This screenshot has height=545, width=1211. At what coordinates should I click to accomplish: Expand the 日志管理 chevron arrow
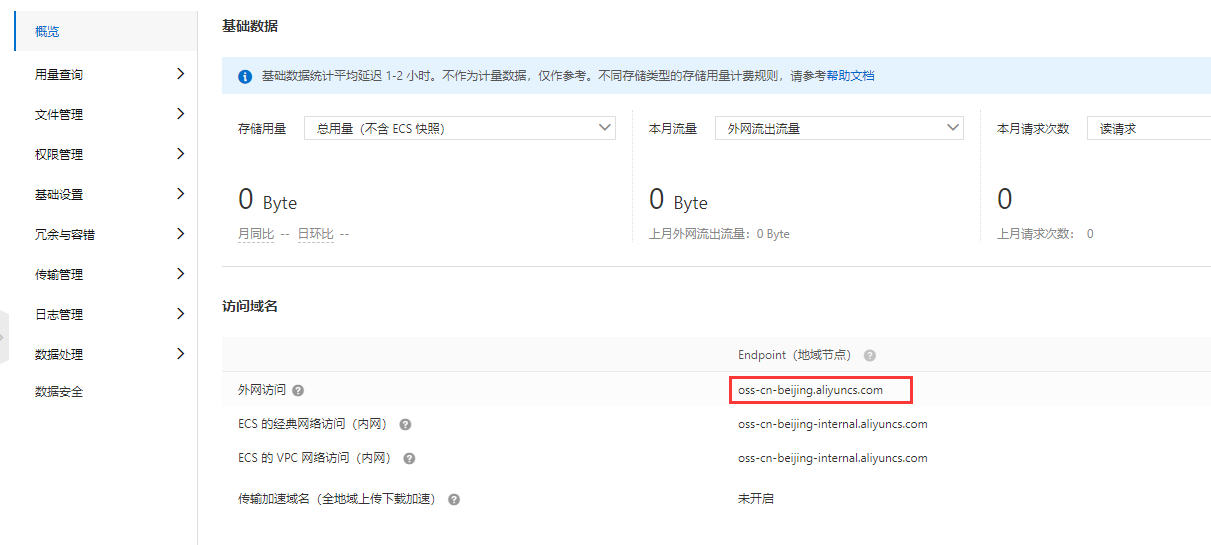point(180,313)
